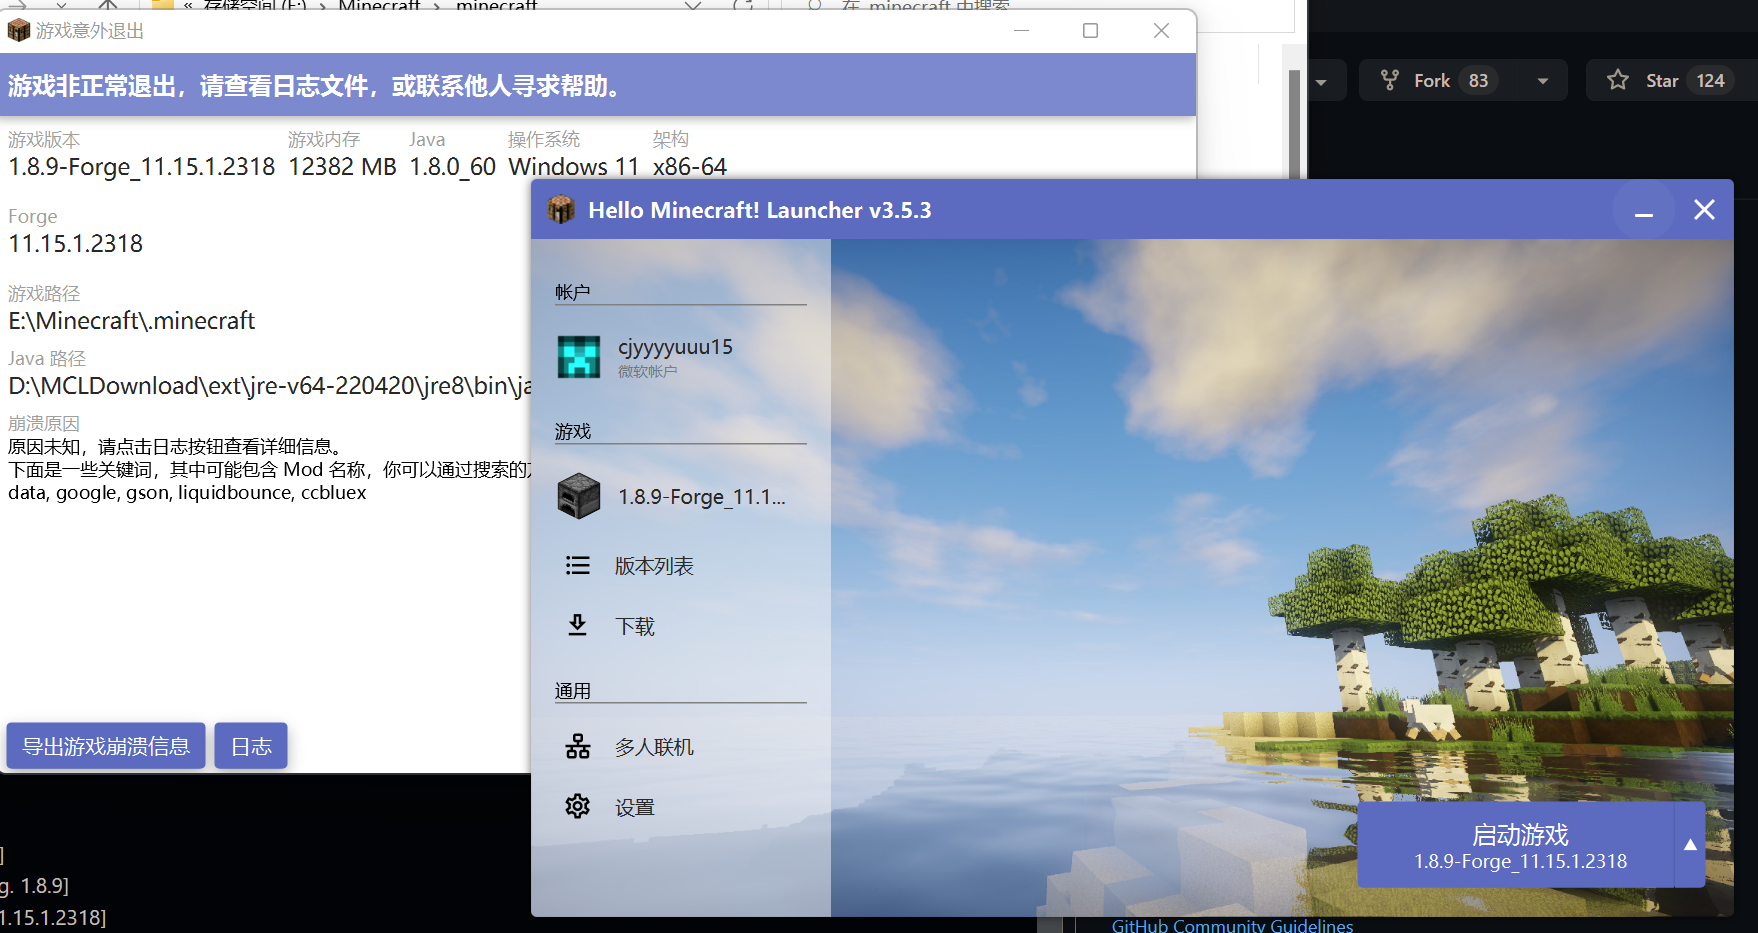Click the 导出游戏崩溃信息 button

pos(105,745)
